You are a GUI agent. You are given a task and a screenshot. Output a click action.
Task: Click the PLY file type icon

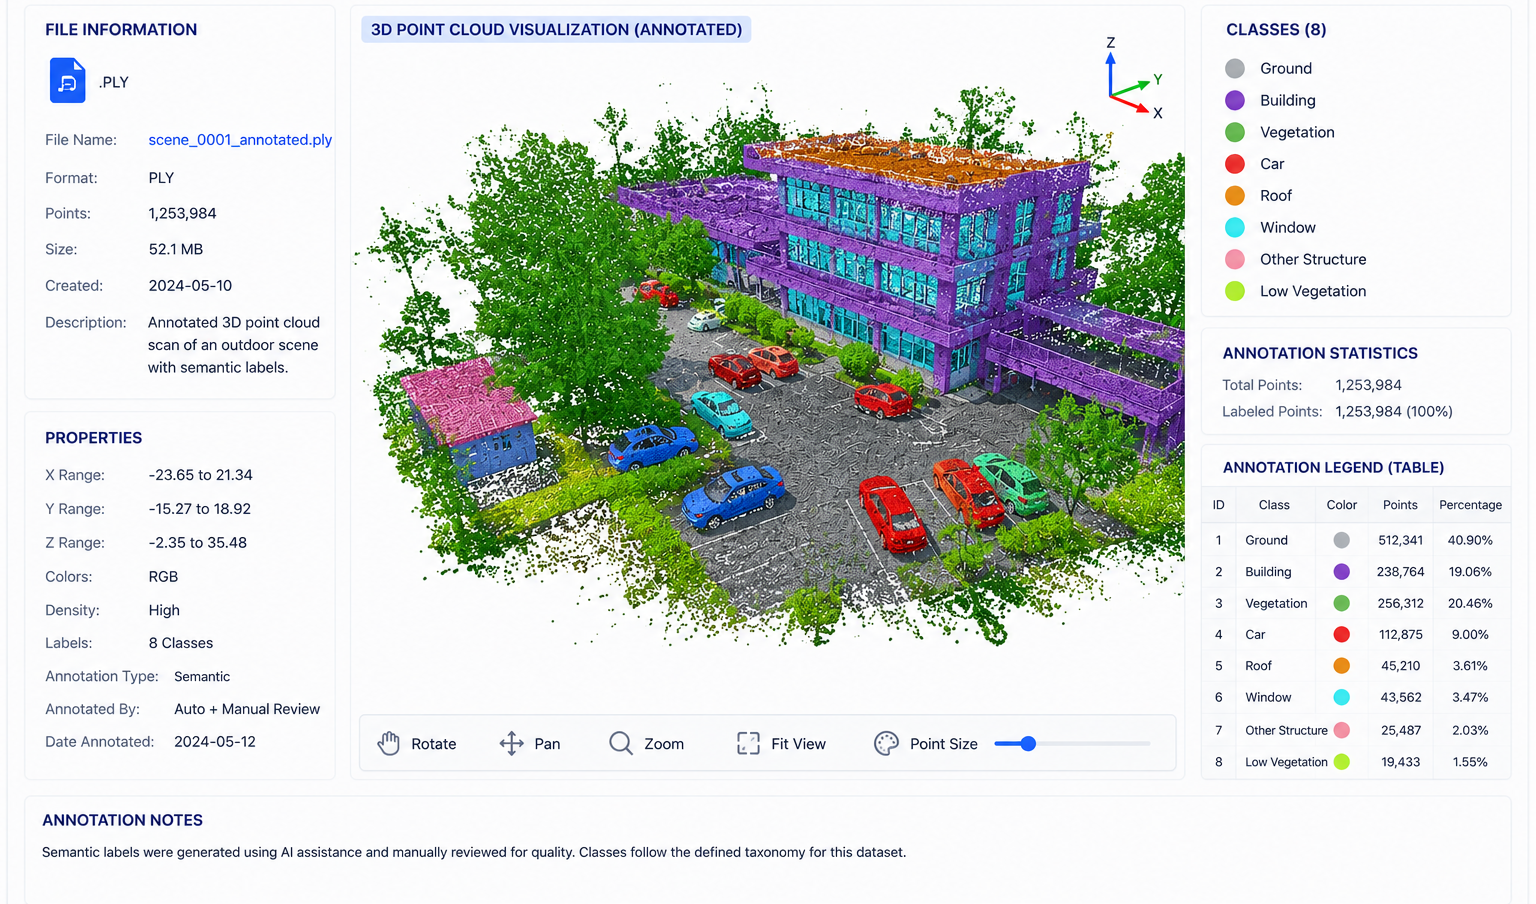[67, 80]
